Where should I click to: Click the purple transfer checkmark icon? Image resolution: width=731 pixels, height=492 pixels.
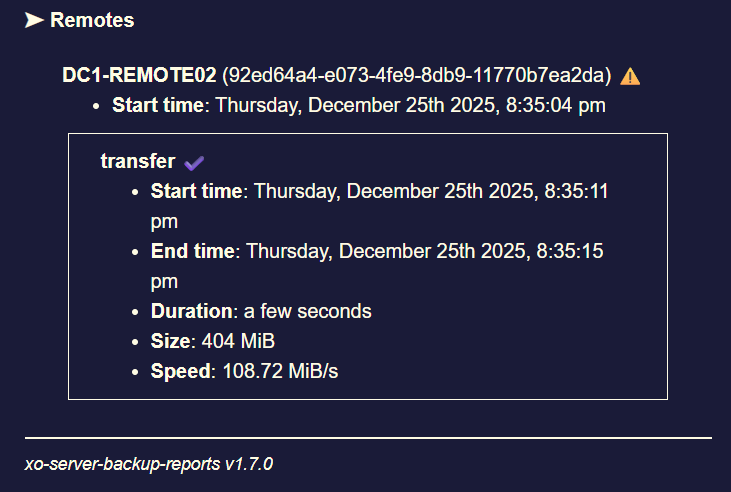tap(194, 162)
